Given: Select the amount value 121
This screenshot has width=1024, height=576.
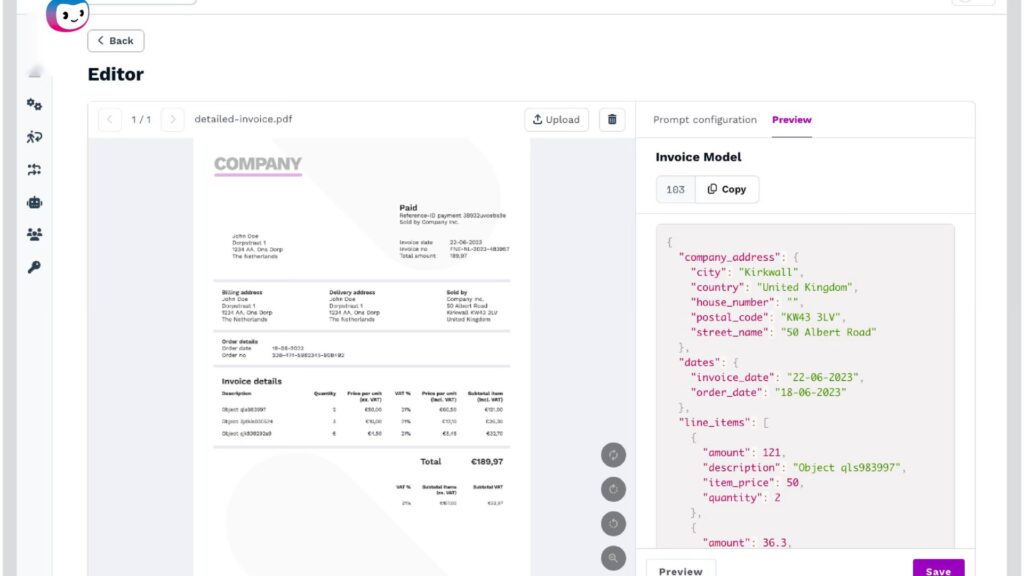Looking at the screenshot, I should pos(771,453).
